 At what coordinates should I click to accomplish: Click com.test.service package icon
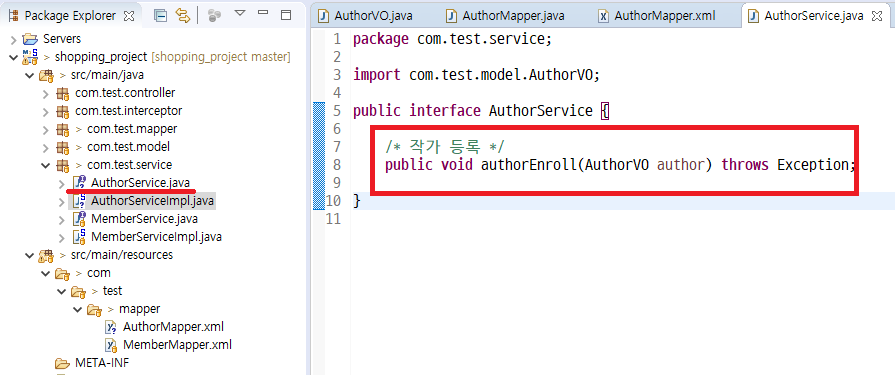click(x=62, y=165)
